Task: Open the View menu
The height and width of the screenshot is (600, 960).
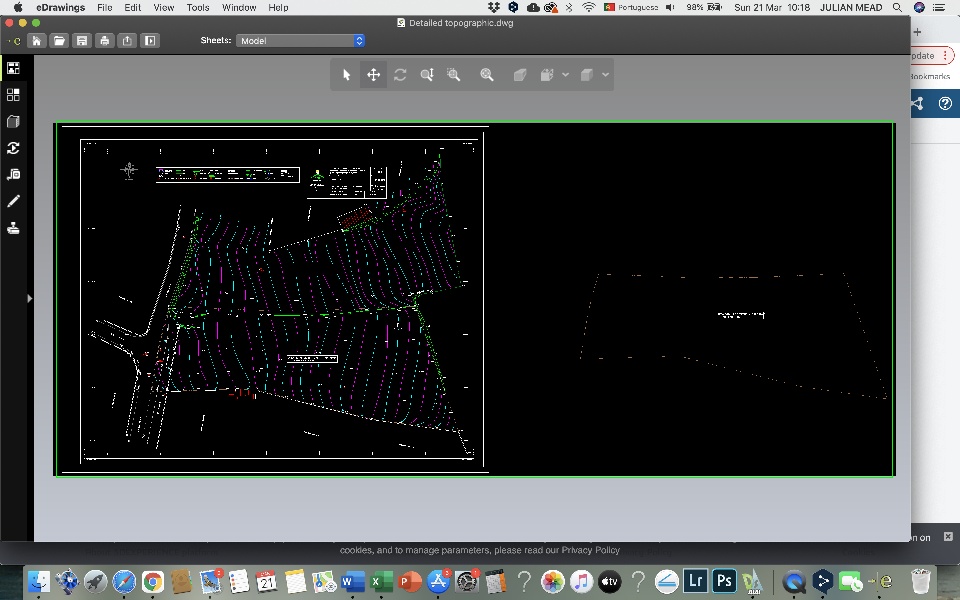Action: tap(164, 7)
